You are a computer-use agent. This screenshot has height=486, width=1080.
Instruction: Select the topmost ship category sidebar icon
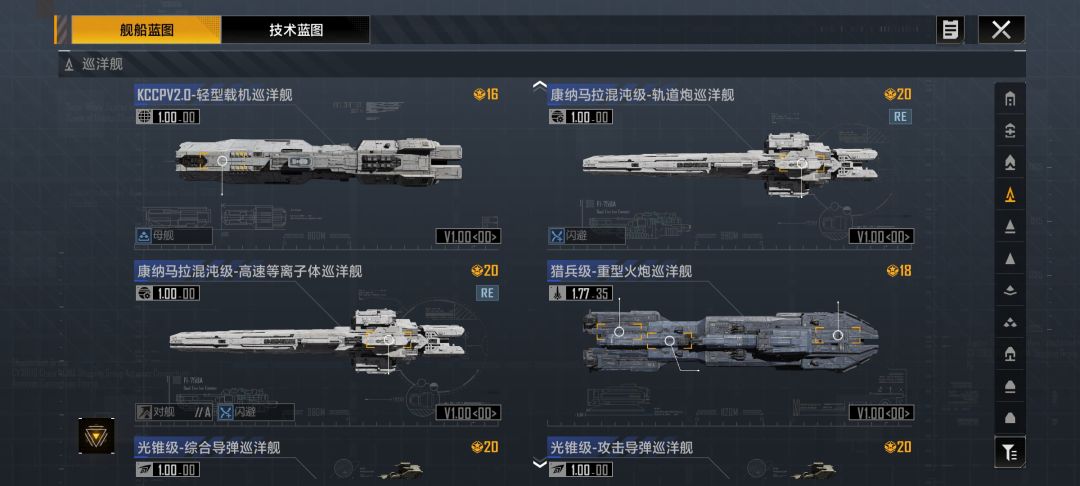1010,100
